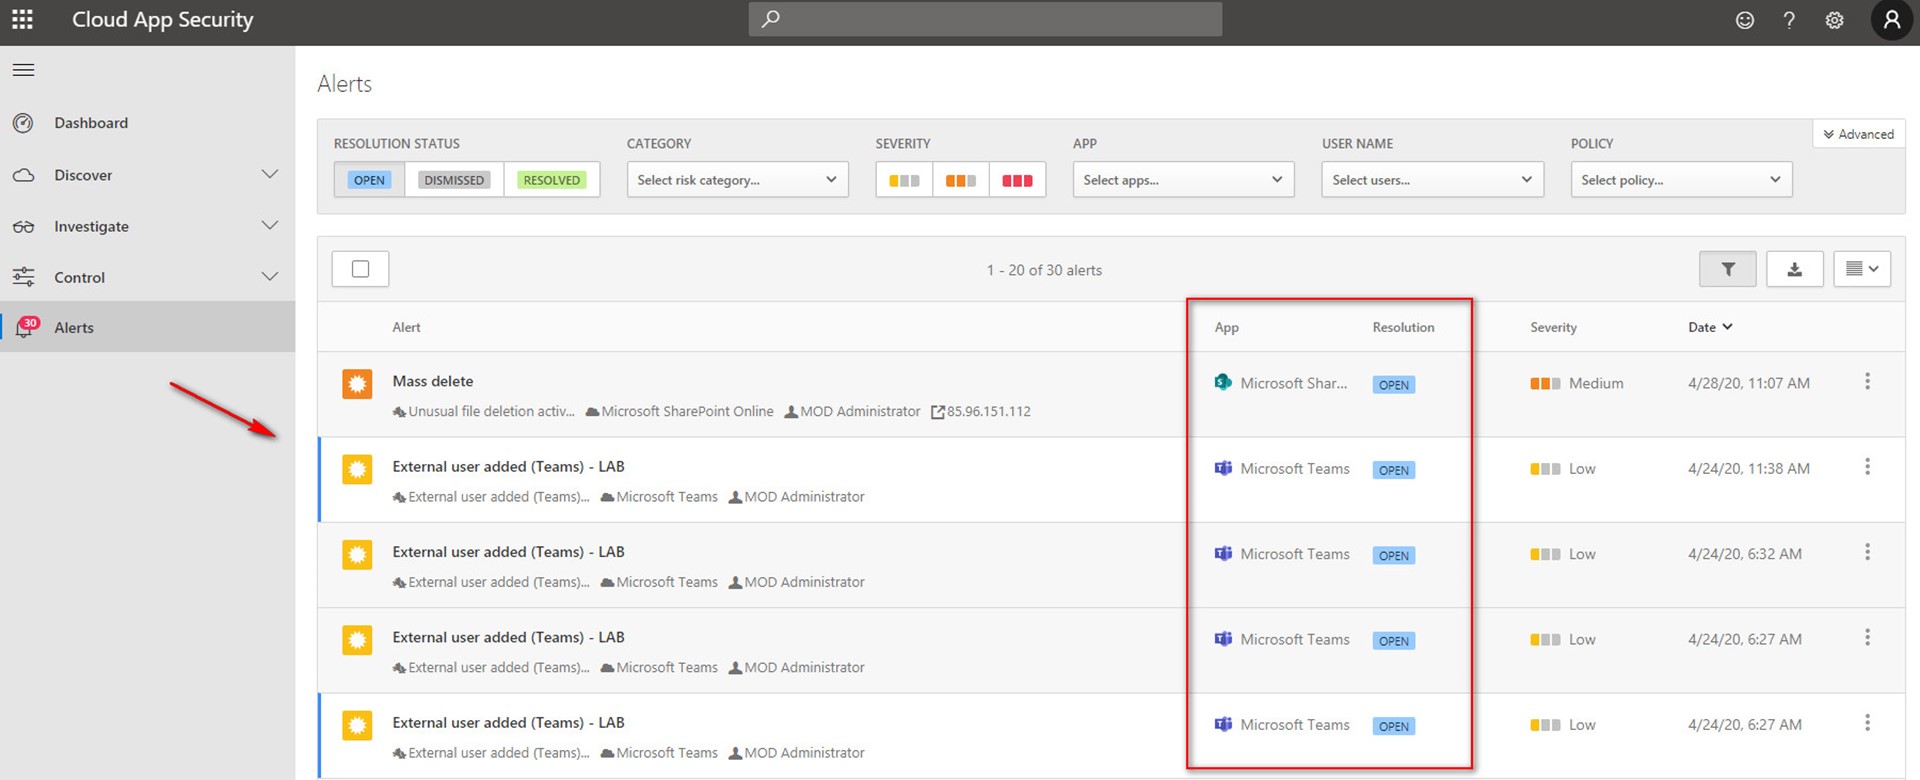Click the Dashboard gauge icon

(23, 123)
